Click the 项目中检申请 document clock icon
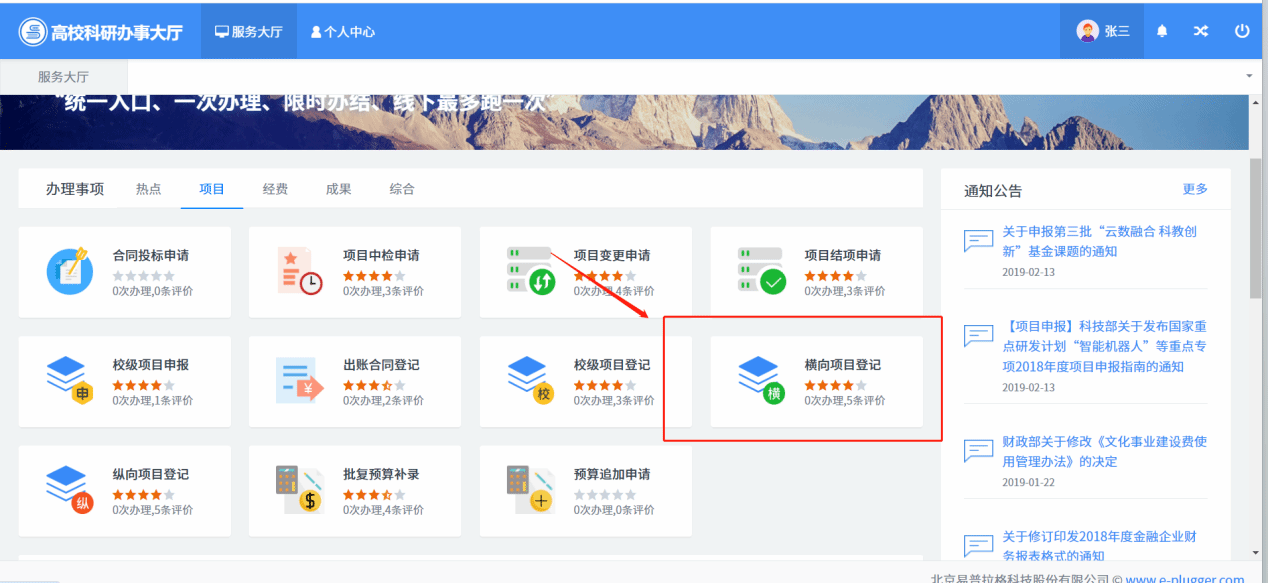This screenshot has width=1268, height=583. [x=300, y=271]
